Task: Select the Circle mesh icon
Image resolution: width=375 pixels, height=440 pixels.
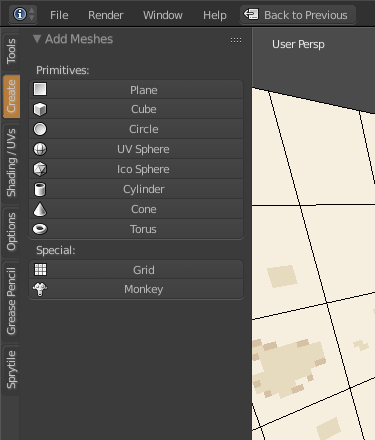Action: 40,129
